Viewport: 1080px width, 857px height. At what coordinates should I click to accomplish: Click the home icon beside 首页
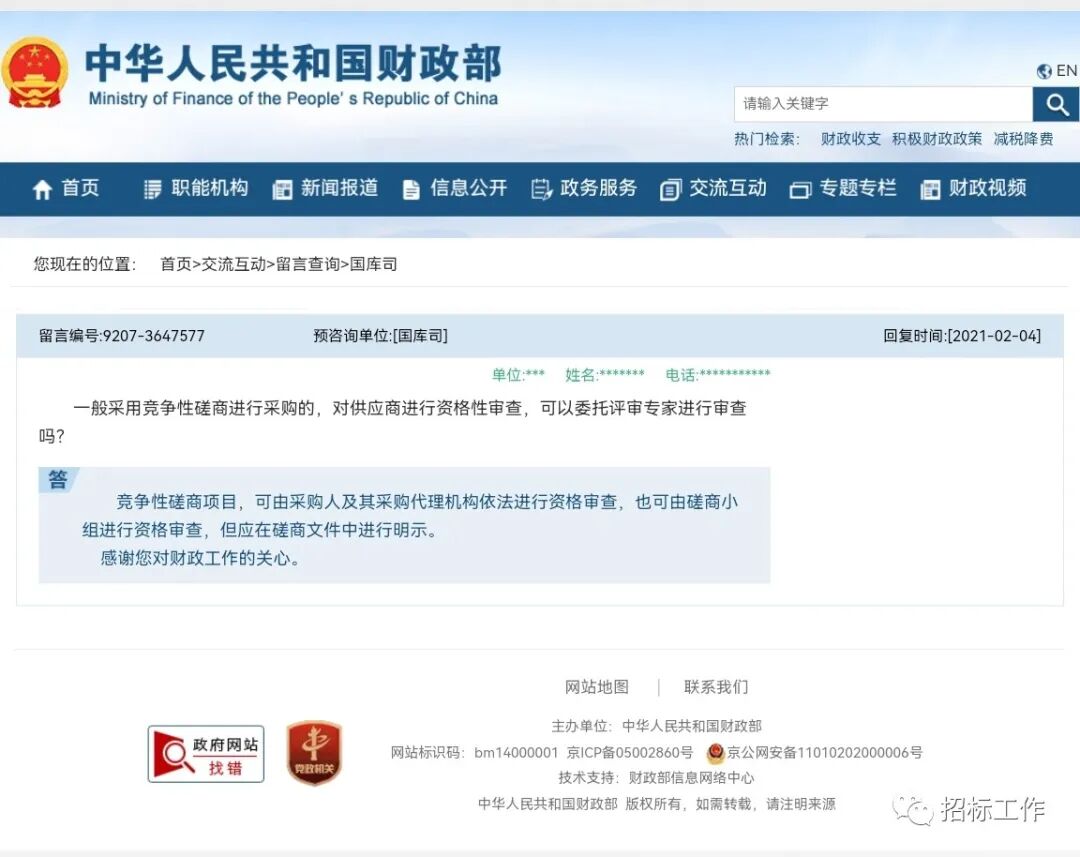tap(42, 189)
